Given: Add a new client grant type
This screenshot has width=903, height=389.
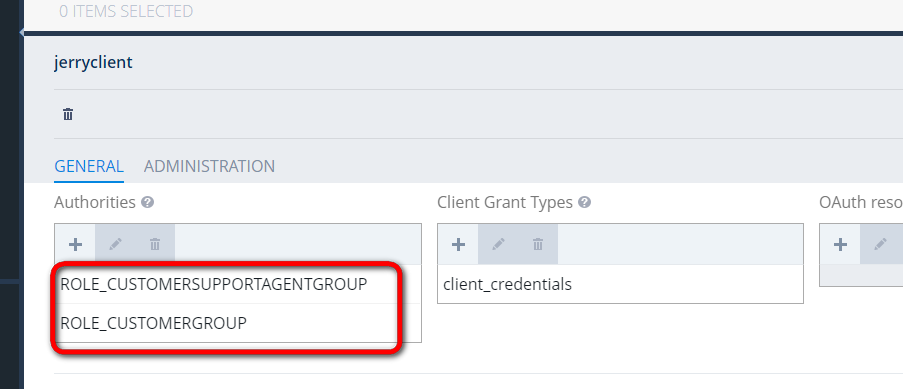Looking at the screenshot, I should tap(458, 244).
